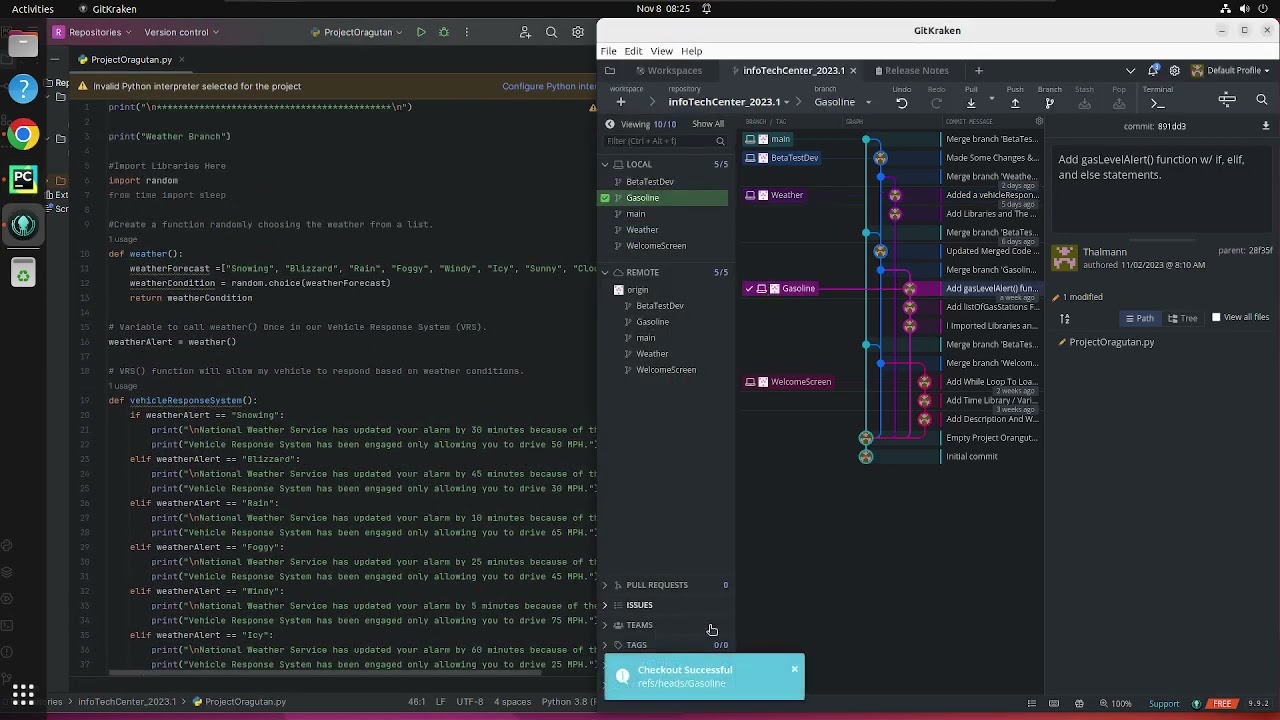Open the File menu in GitKraken
1280x720 pixels.
point(608,51)
